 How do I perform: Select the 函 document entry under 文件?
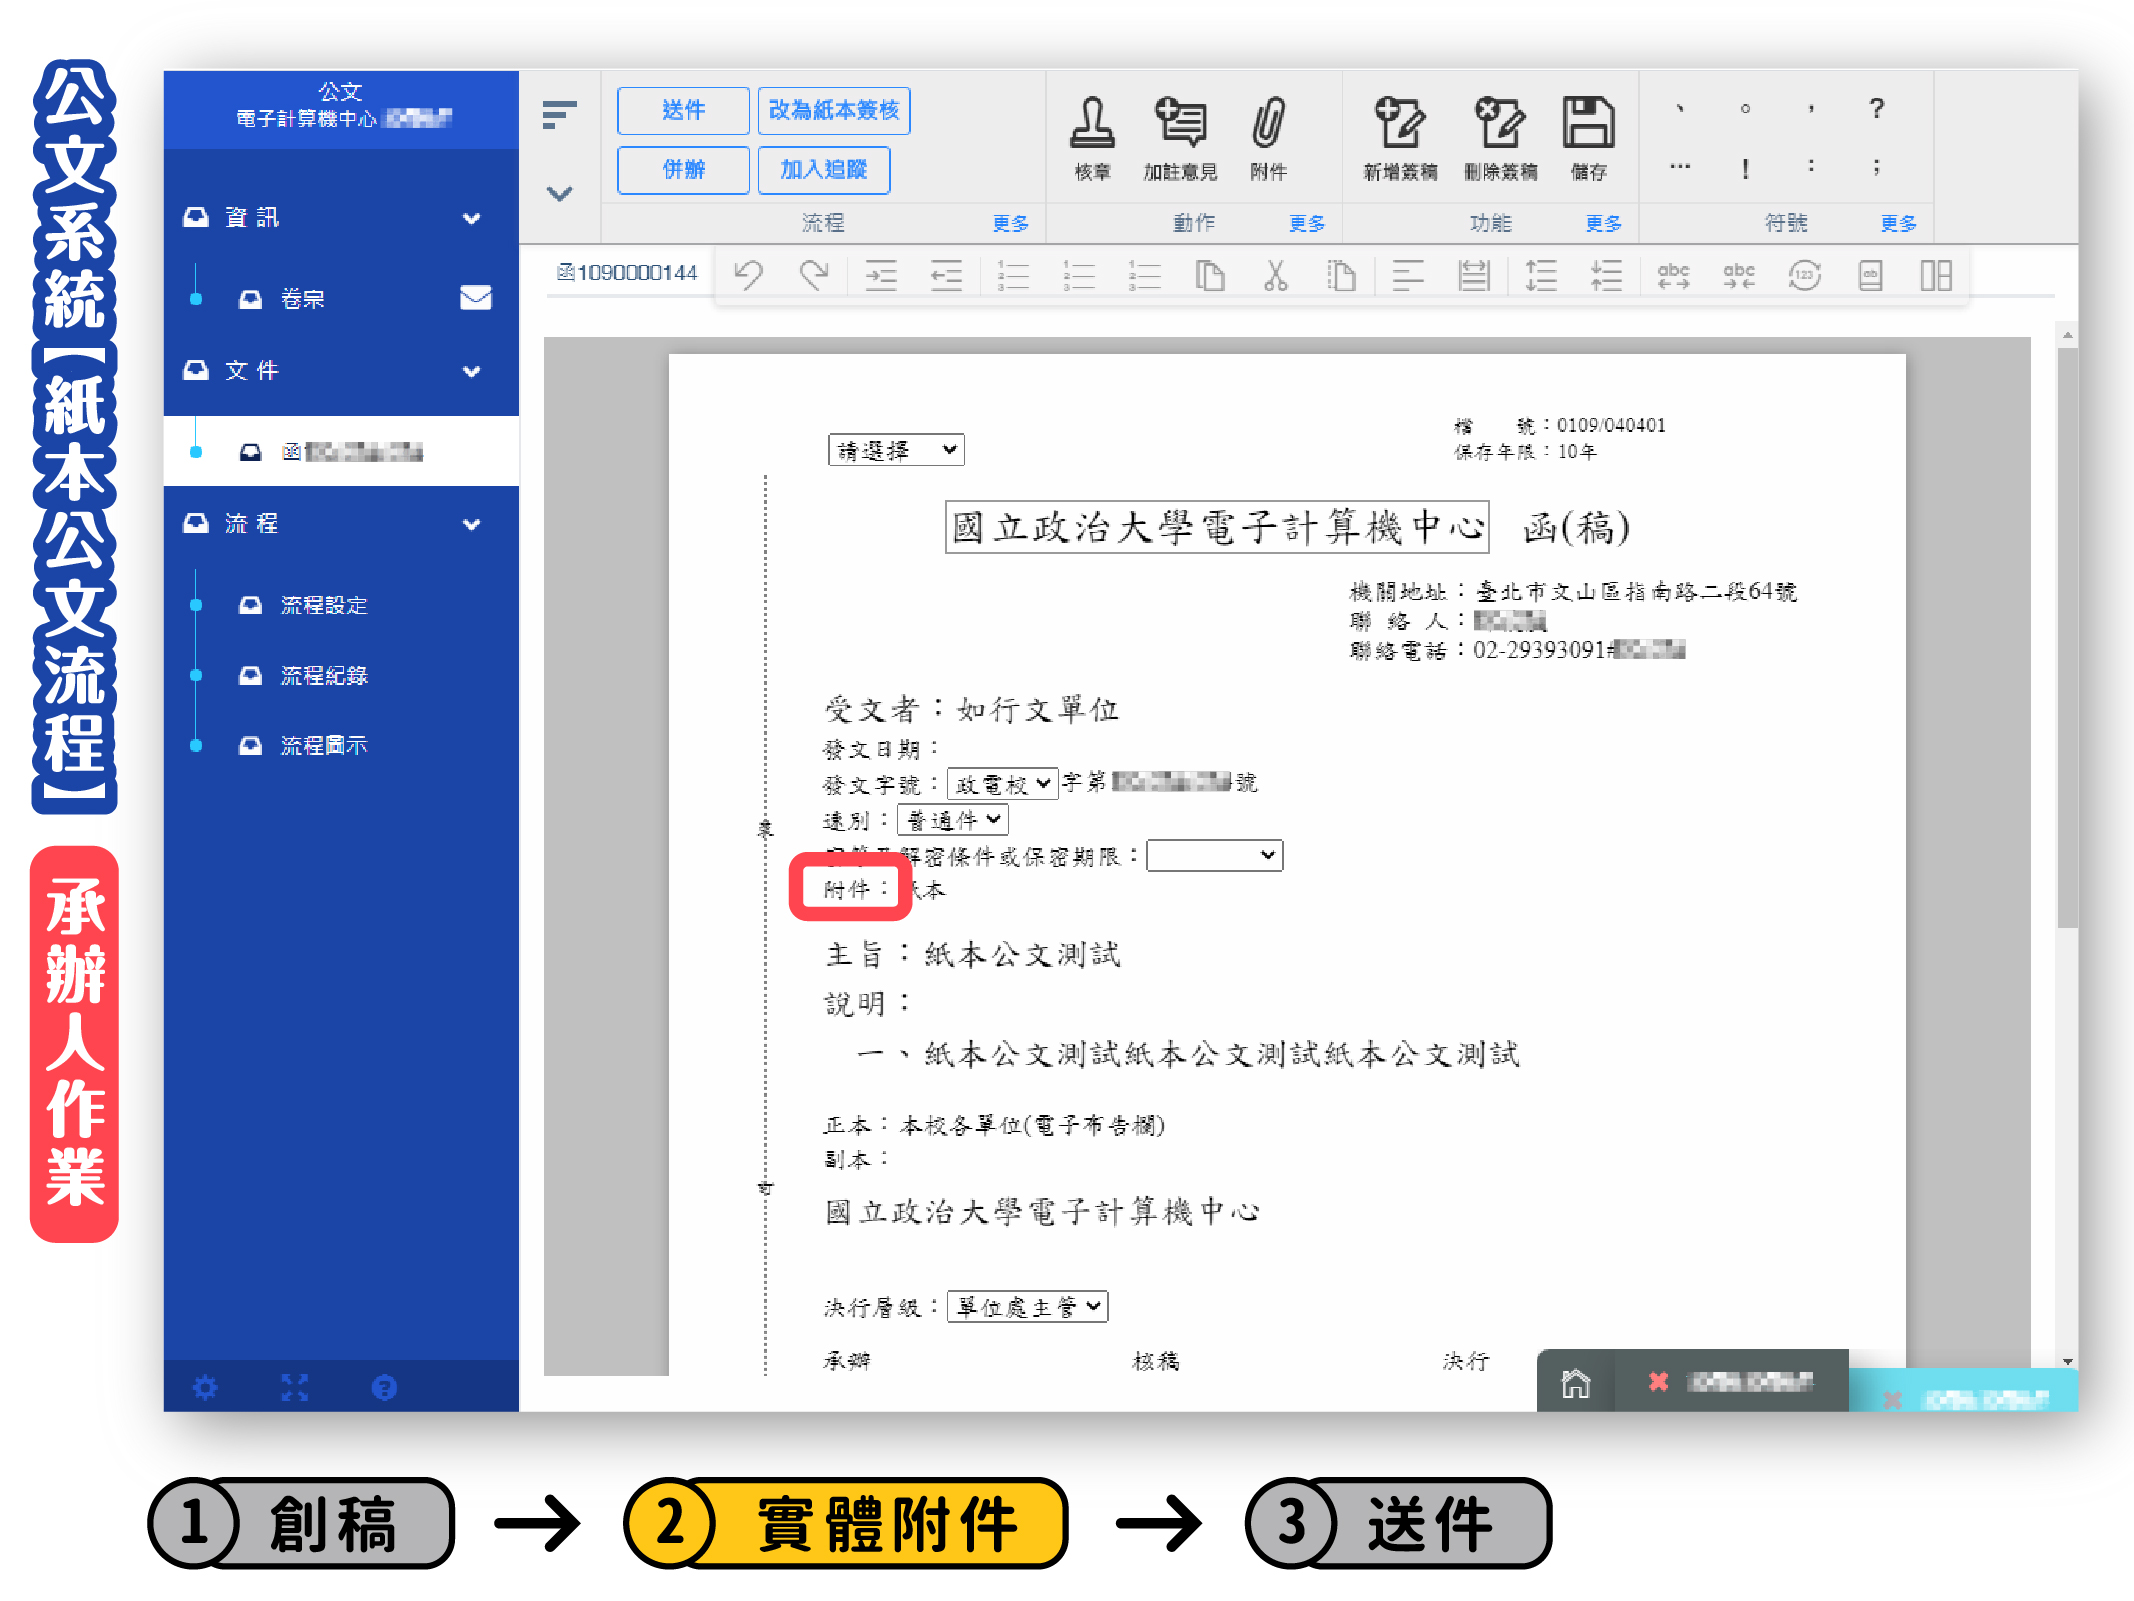coord(341,452)
